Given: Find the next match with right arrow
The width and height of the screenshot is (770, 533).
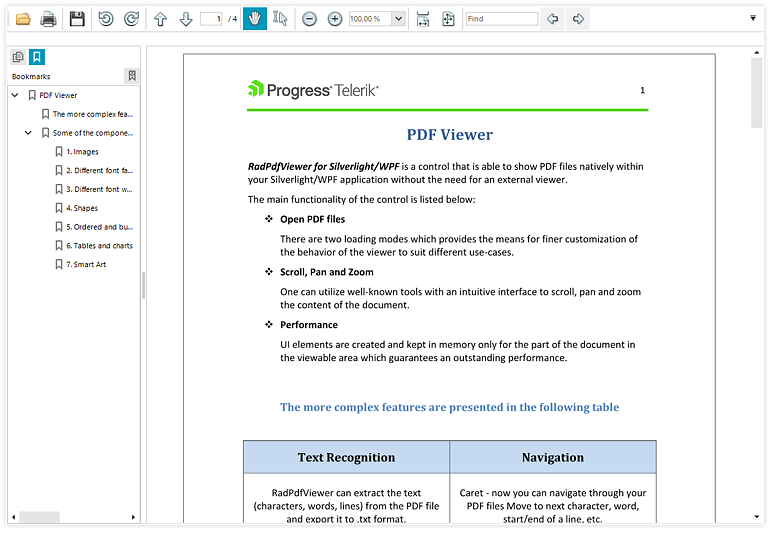Looking at the screenshot, I should pyautogui.click(x=578, y=19).
